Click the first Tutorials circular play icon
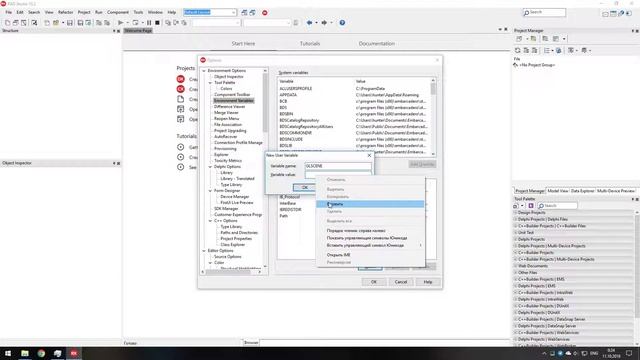640x360 pixels. 180,147
